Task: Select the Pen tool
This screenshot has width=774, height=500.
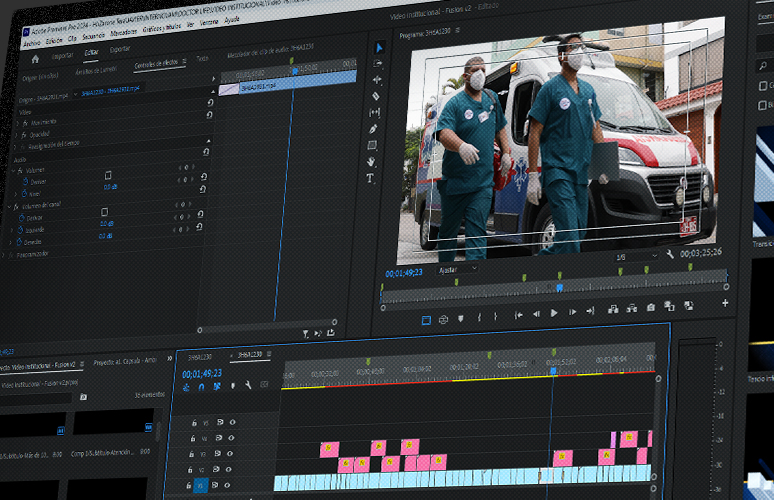Action: pyautogui.click(x=373, y=129)
